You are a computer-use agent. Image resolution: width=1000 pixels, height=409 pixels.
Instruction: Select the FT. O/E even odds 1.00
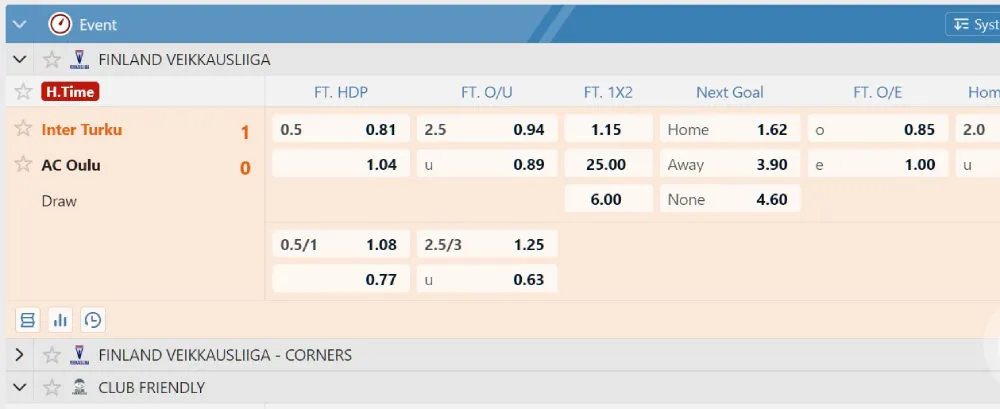877,165
